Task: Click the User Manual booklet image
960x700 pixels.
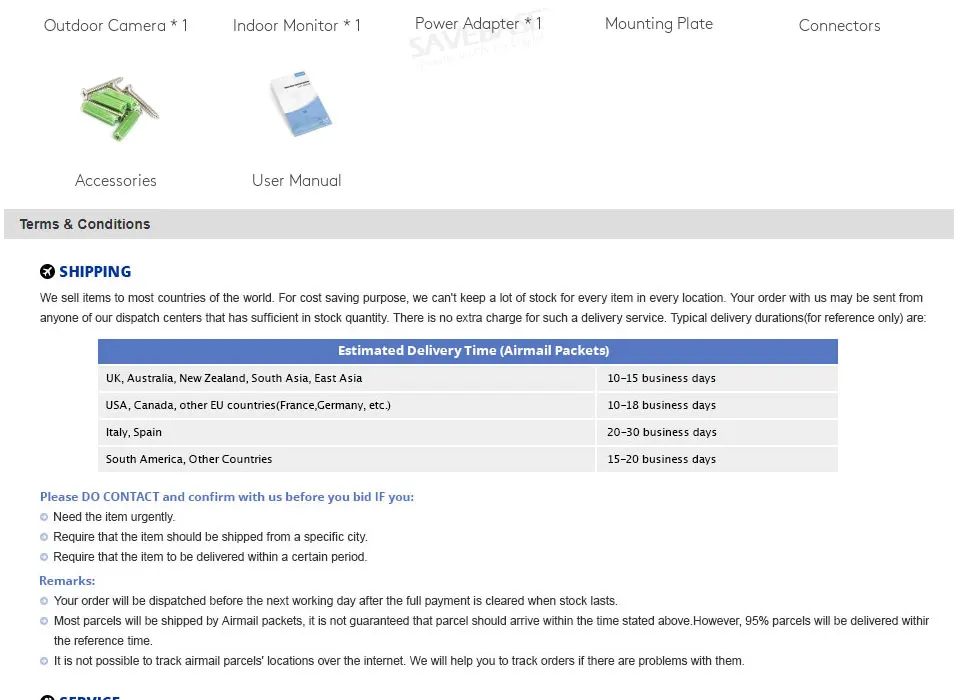Action: [301, 103]
